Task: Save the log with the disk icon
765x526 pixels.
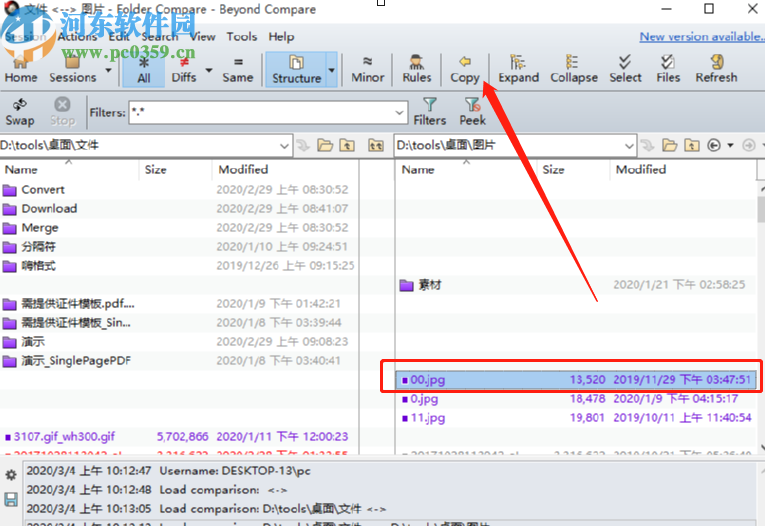Action: [11, 499]
